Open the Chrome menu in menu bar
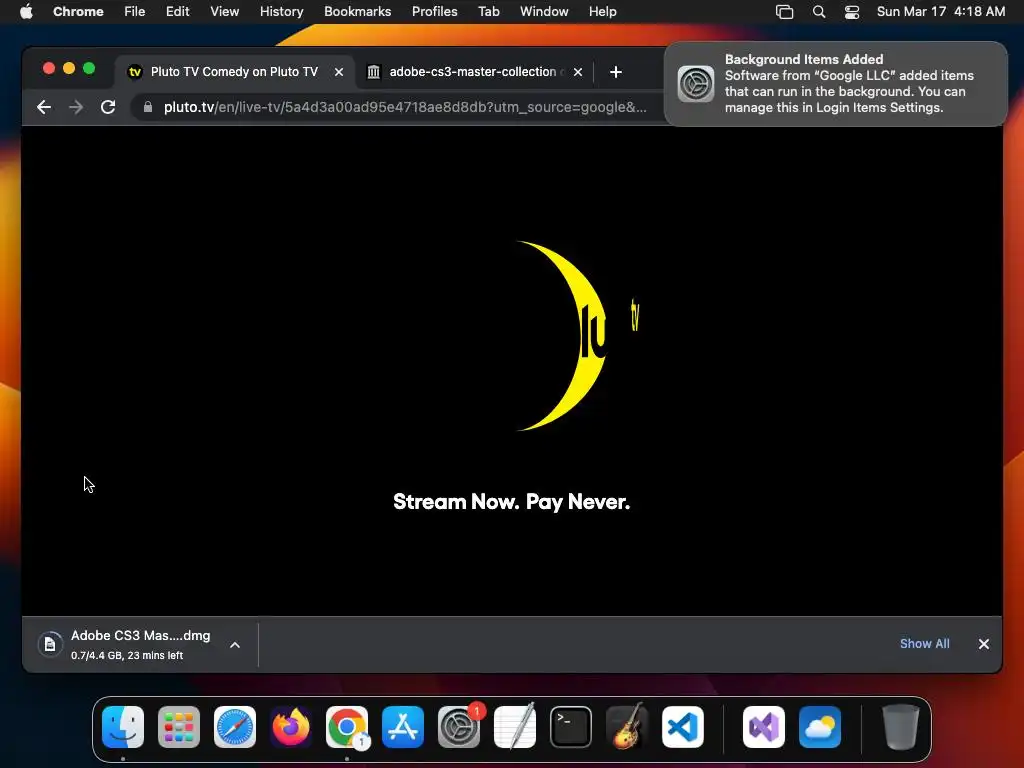This screenshot has height=768, width=1024. pyautogui.click(x=78, y=11)
